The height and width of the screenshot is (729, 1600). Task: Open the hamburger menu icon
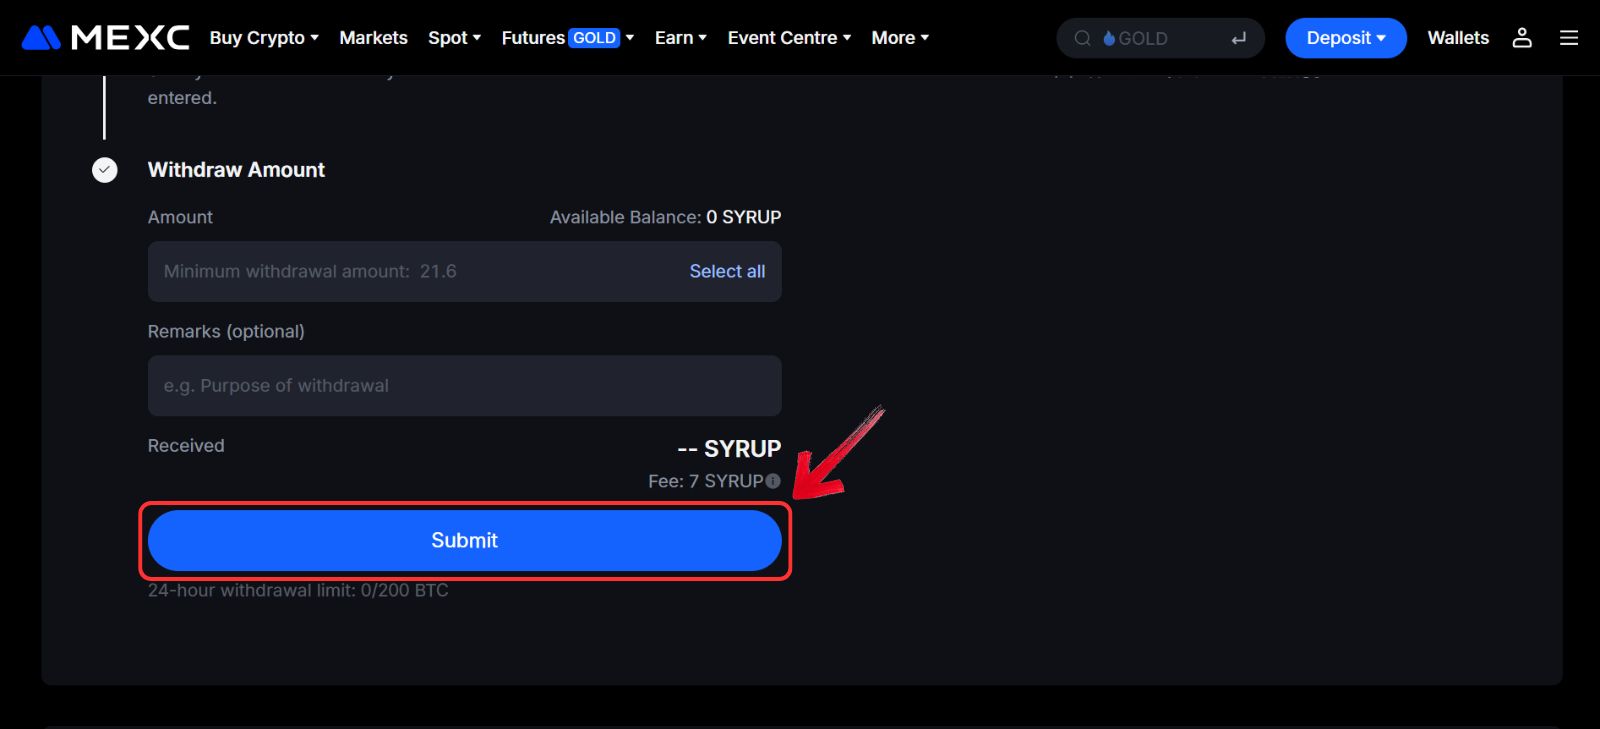pos(1568,38)
